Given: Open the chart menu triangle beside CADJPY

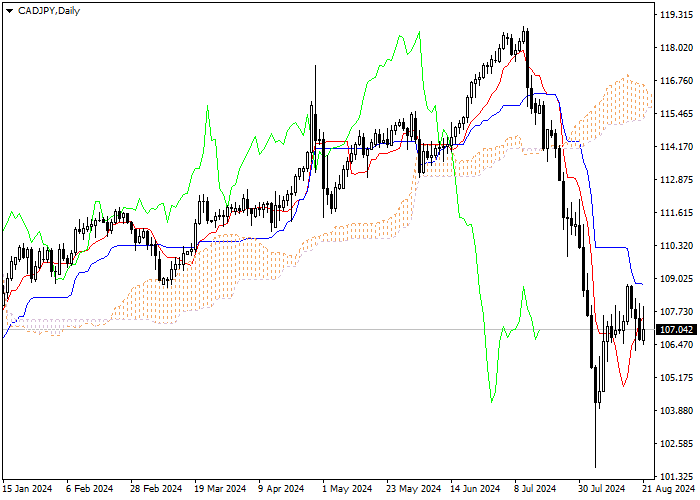Looking at the screenshot, I should coord(9,11).
